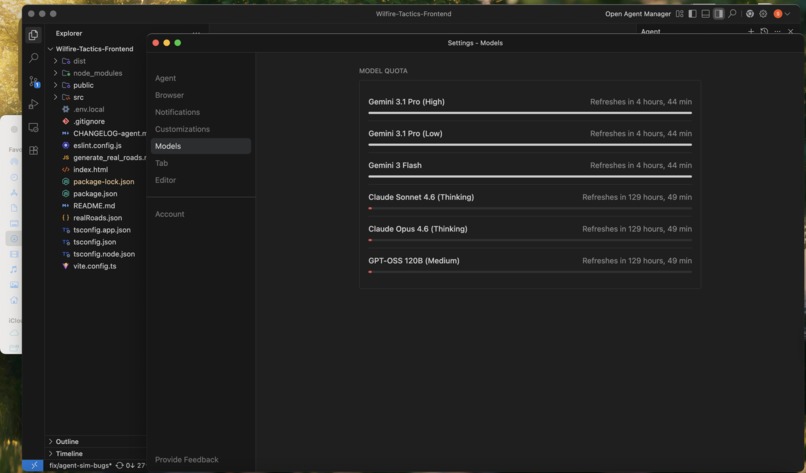Open eslint.config.js in Explorer
The height and width of the screenshot is (473, 806).
pyautogui.click(x=97, y=145)
